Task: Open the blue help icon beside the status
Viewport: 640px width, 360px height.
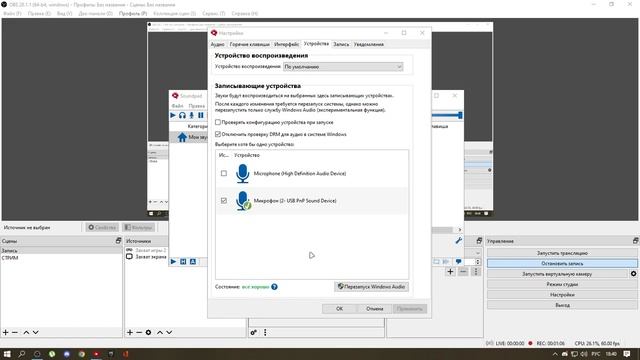Action: click(x=274, y=287)
